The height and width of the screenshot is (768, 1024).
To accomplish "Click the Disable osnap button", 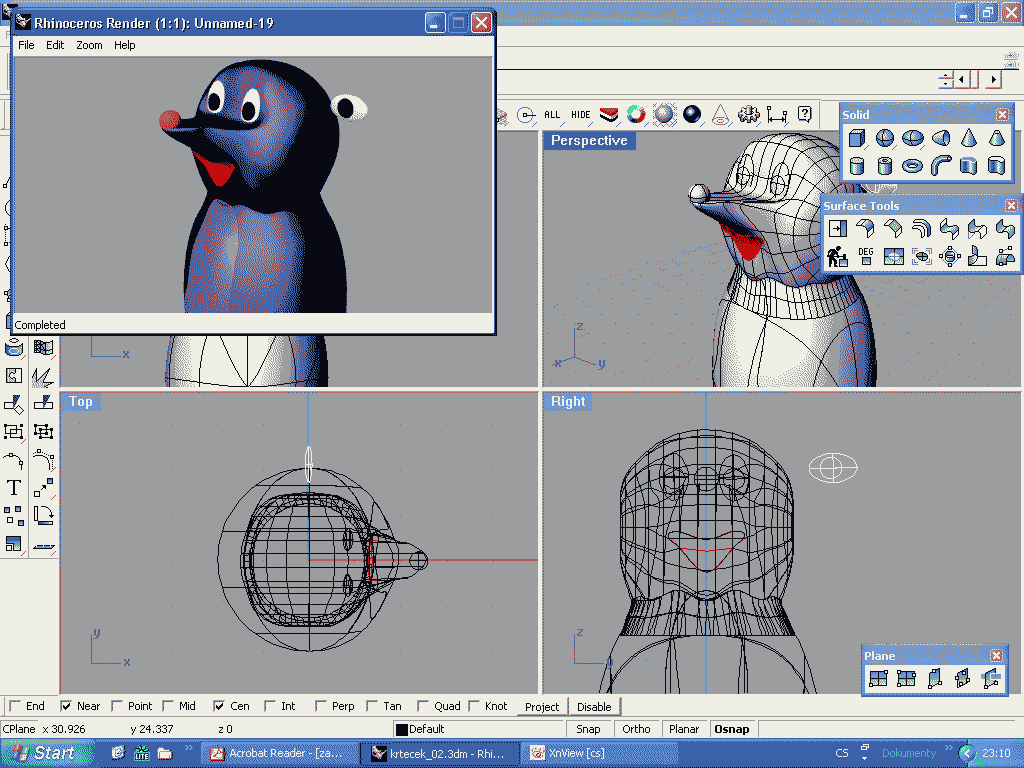I will click(594, 707).
